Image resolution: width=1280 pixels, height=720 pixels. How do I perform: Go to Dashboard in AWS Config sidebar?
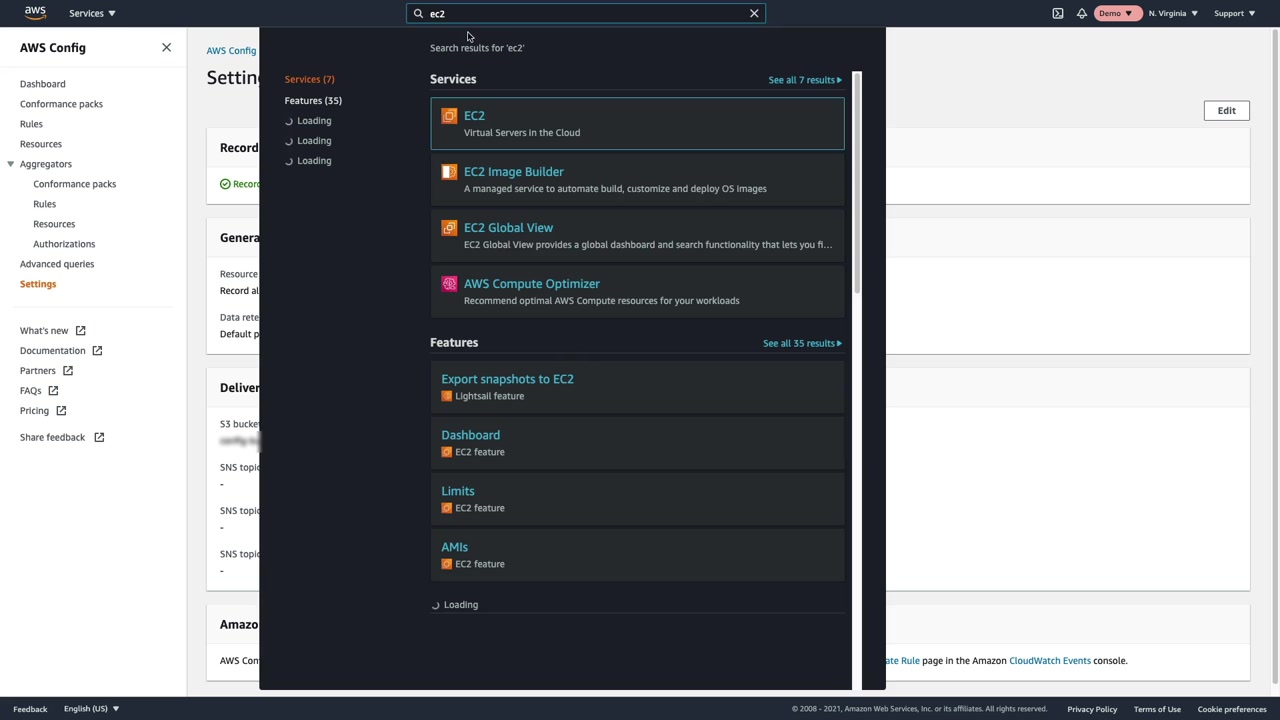tap(43, 84)
